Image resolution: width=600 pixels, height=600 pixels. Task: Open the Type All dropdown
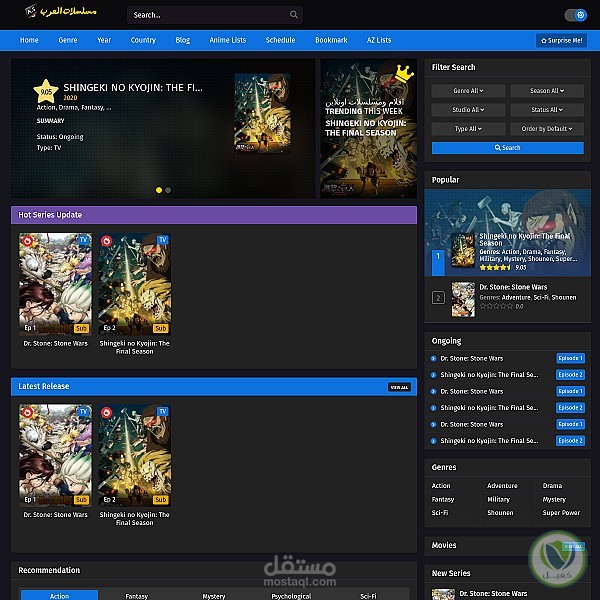(468, 129)
